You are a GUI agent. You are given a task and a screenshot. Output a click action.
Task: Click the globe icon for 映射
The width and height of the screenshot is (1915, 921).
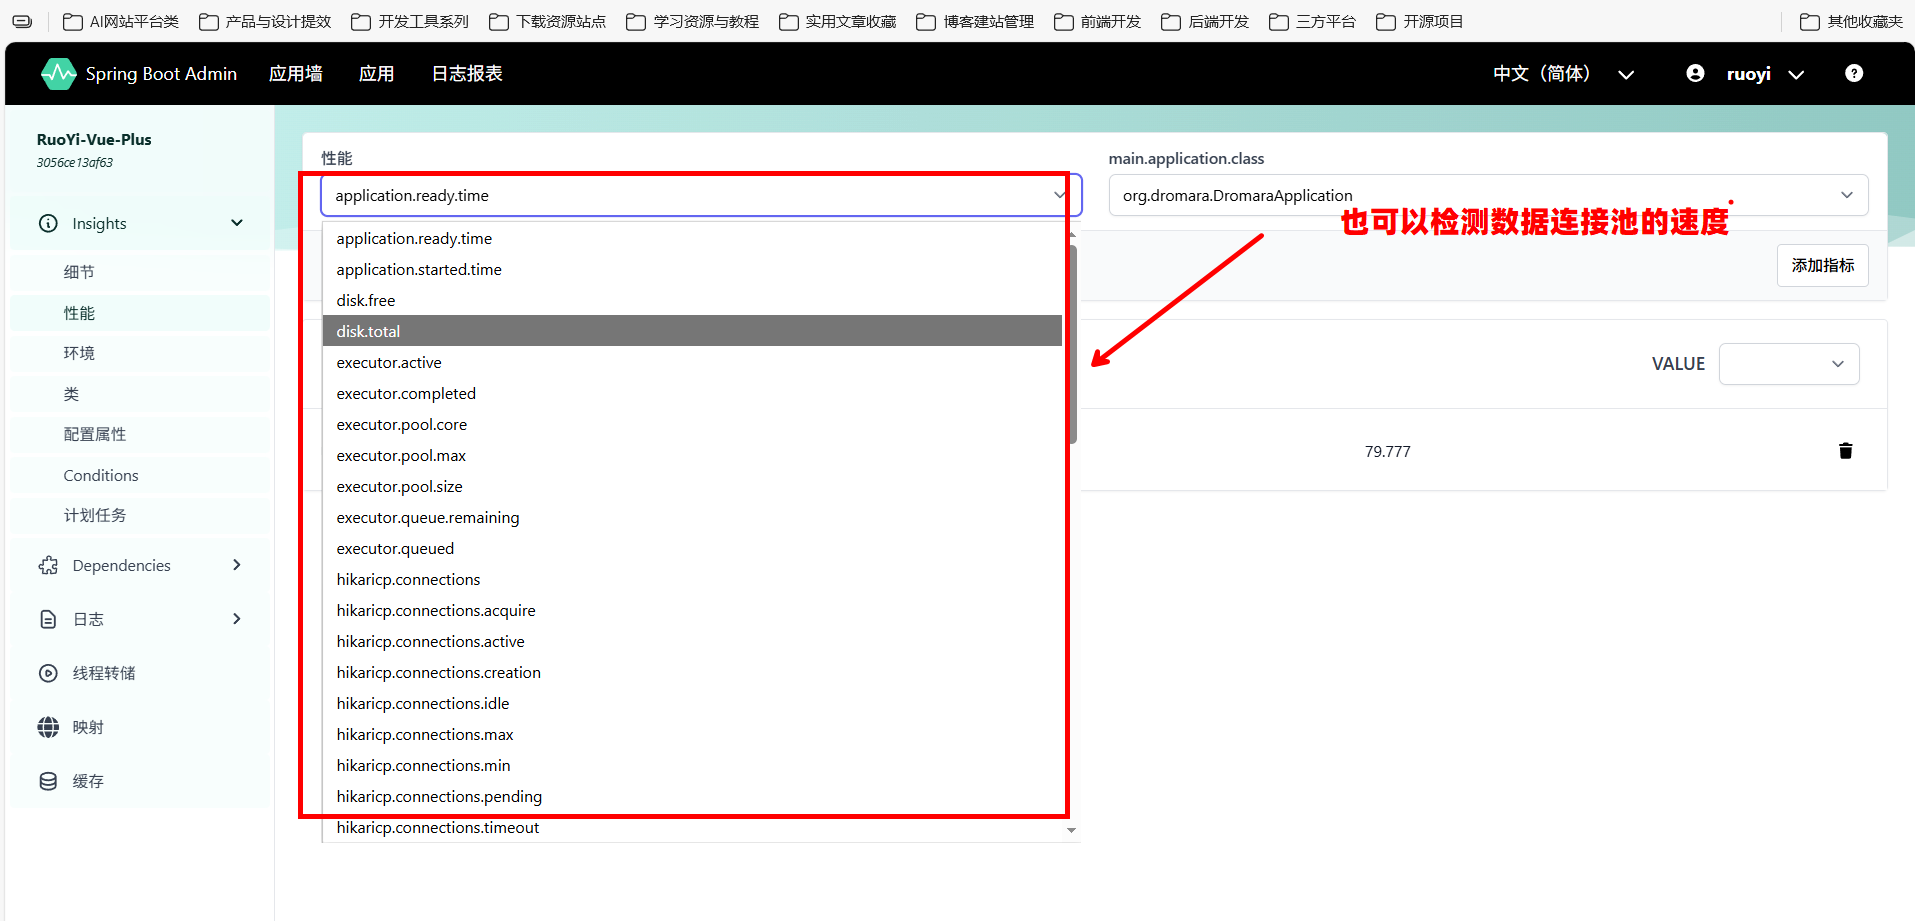48,727
